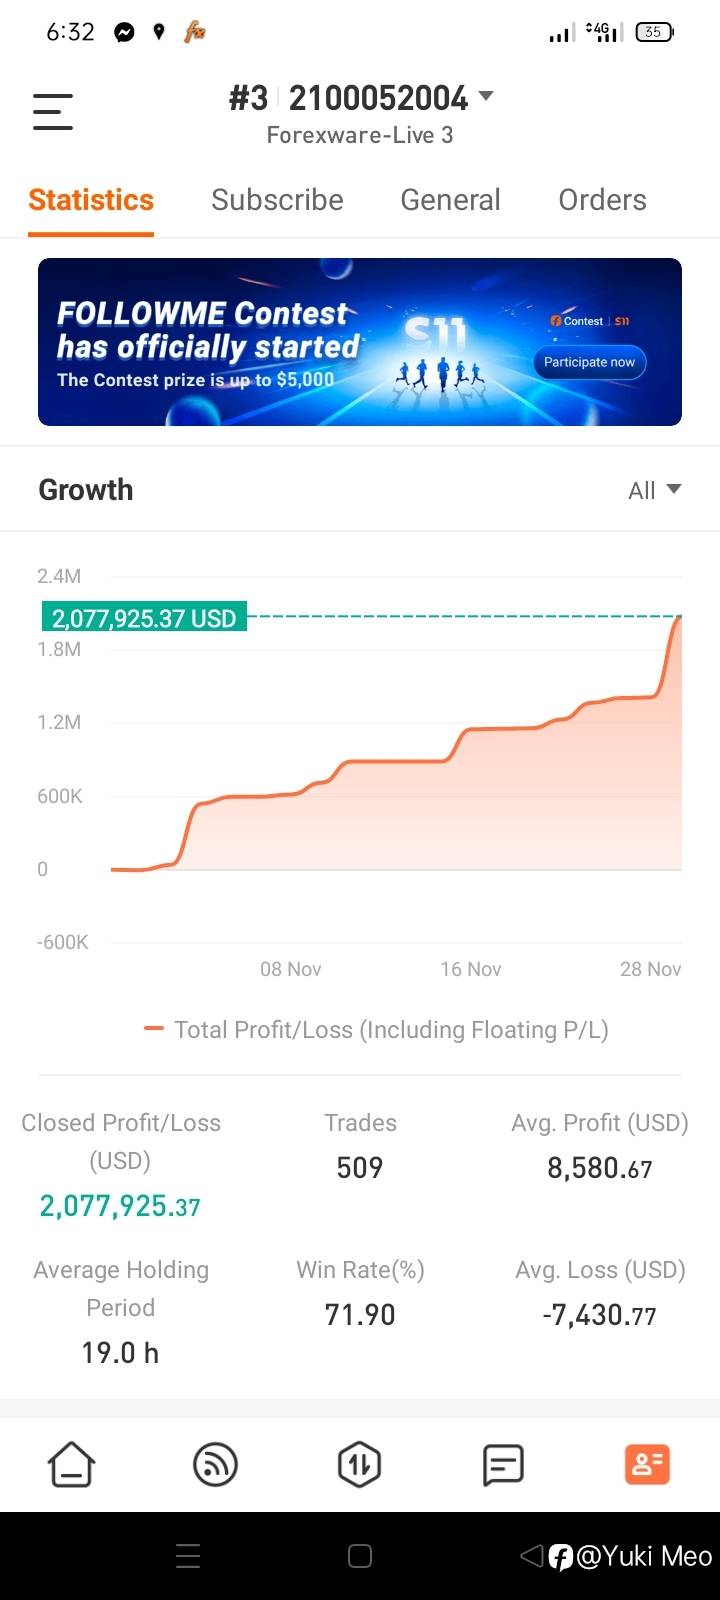Tap account 2100052004 title selector
Image resolution: width=720 pixels, height=1600 pixels.
point(377,98)
